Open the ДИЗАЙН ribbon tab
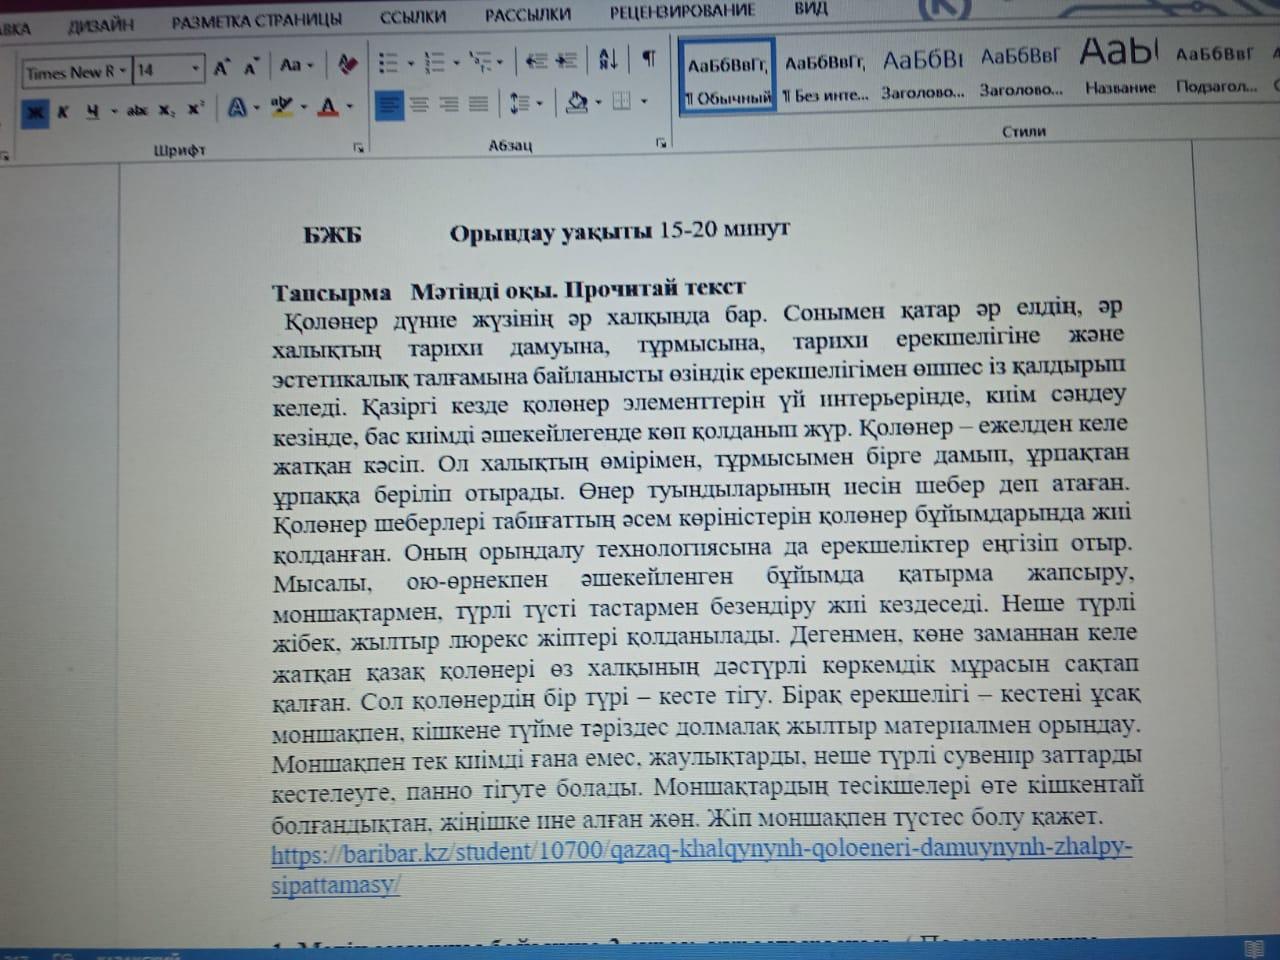 point(102,26)
